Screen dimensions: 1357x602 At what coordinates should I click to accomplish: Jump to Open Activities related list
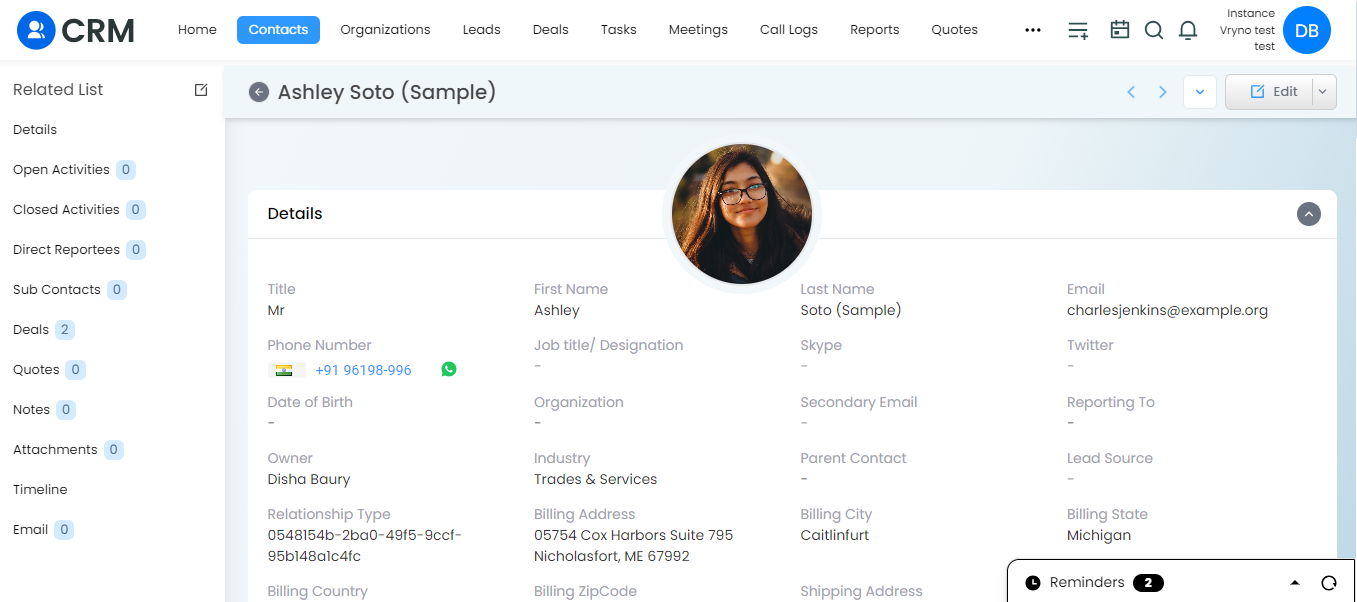pyautogui.click(x=61, y=170)
